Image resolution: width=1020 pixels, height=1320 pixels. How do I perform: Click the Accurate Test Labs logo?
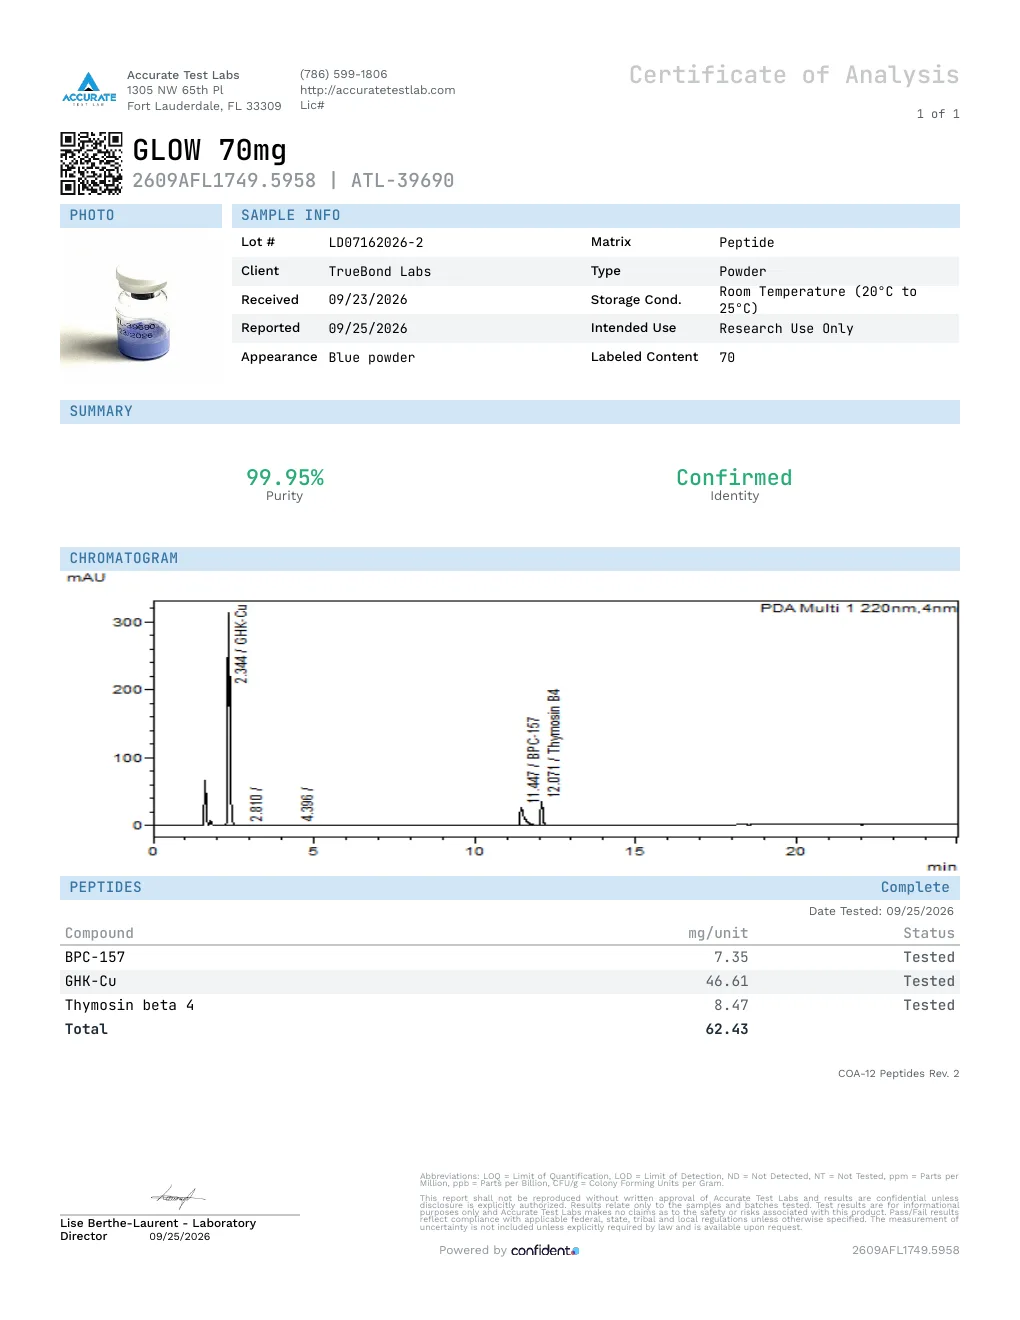point(89,89)
